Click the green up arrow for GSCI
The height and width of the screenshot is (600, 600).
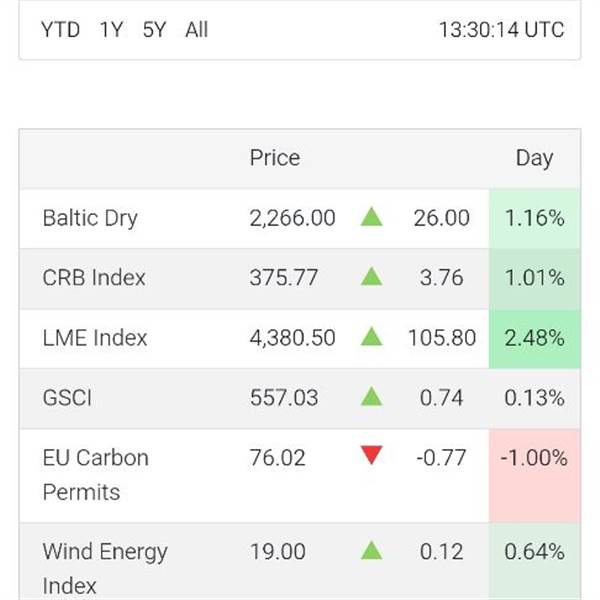click(x=372, y=397)
